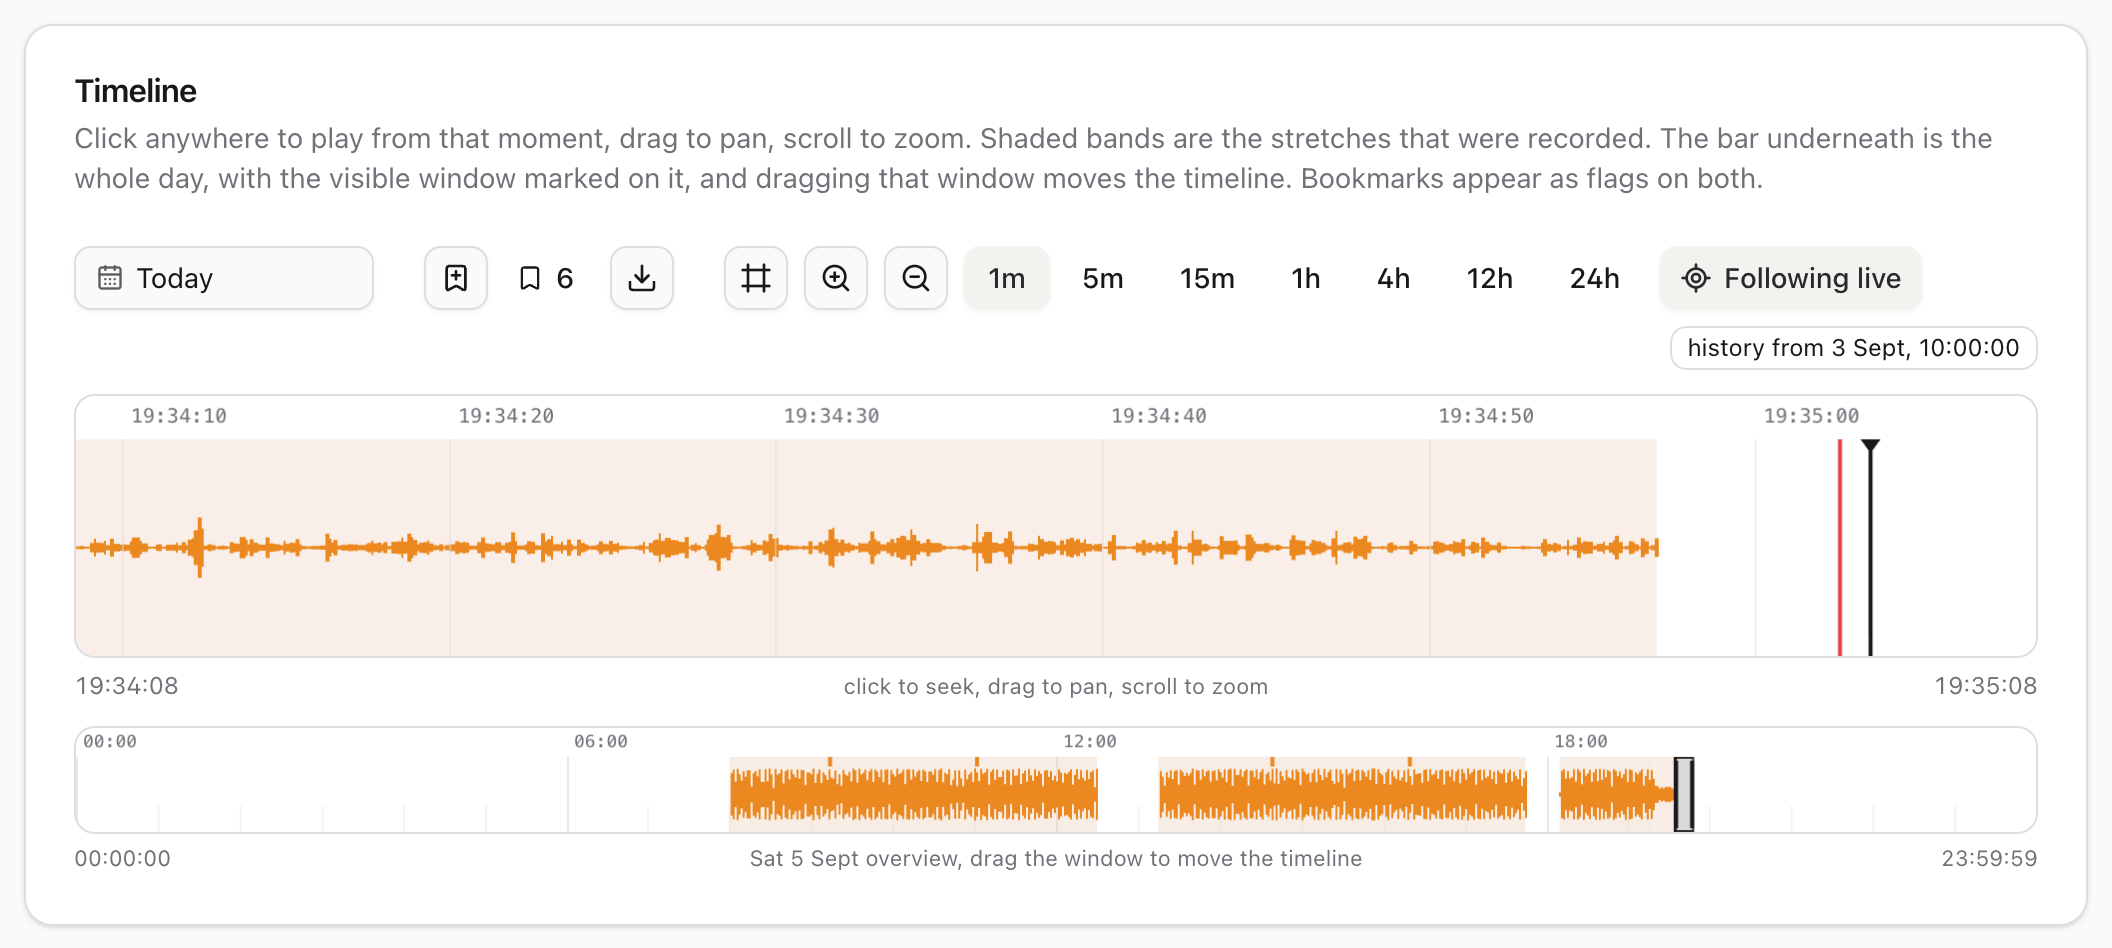
Task: Switch to the 12h zoom range
Action: pyautogui.click(x=1489, y=278)
